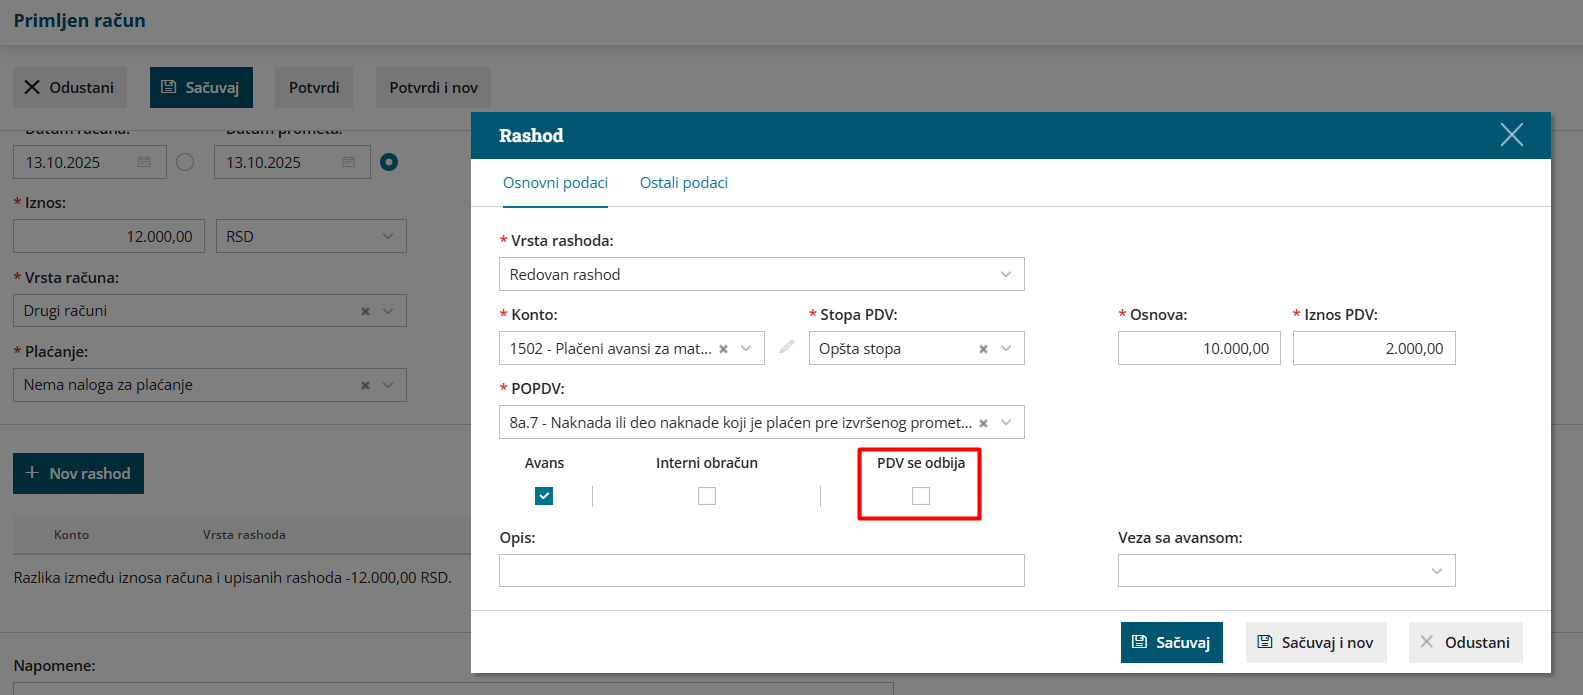Open the Veza sa avansom dropdown

[x=1286, y=571]
